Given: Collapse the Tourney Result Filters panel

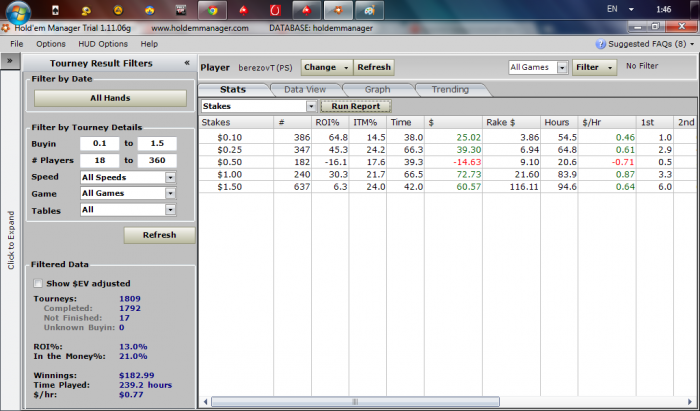Looking at the screenshot, I should 187,63.
